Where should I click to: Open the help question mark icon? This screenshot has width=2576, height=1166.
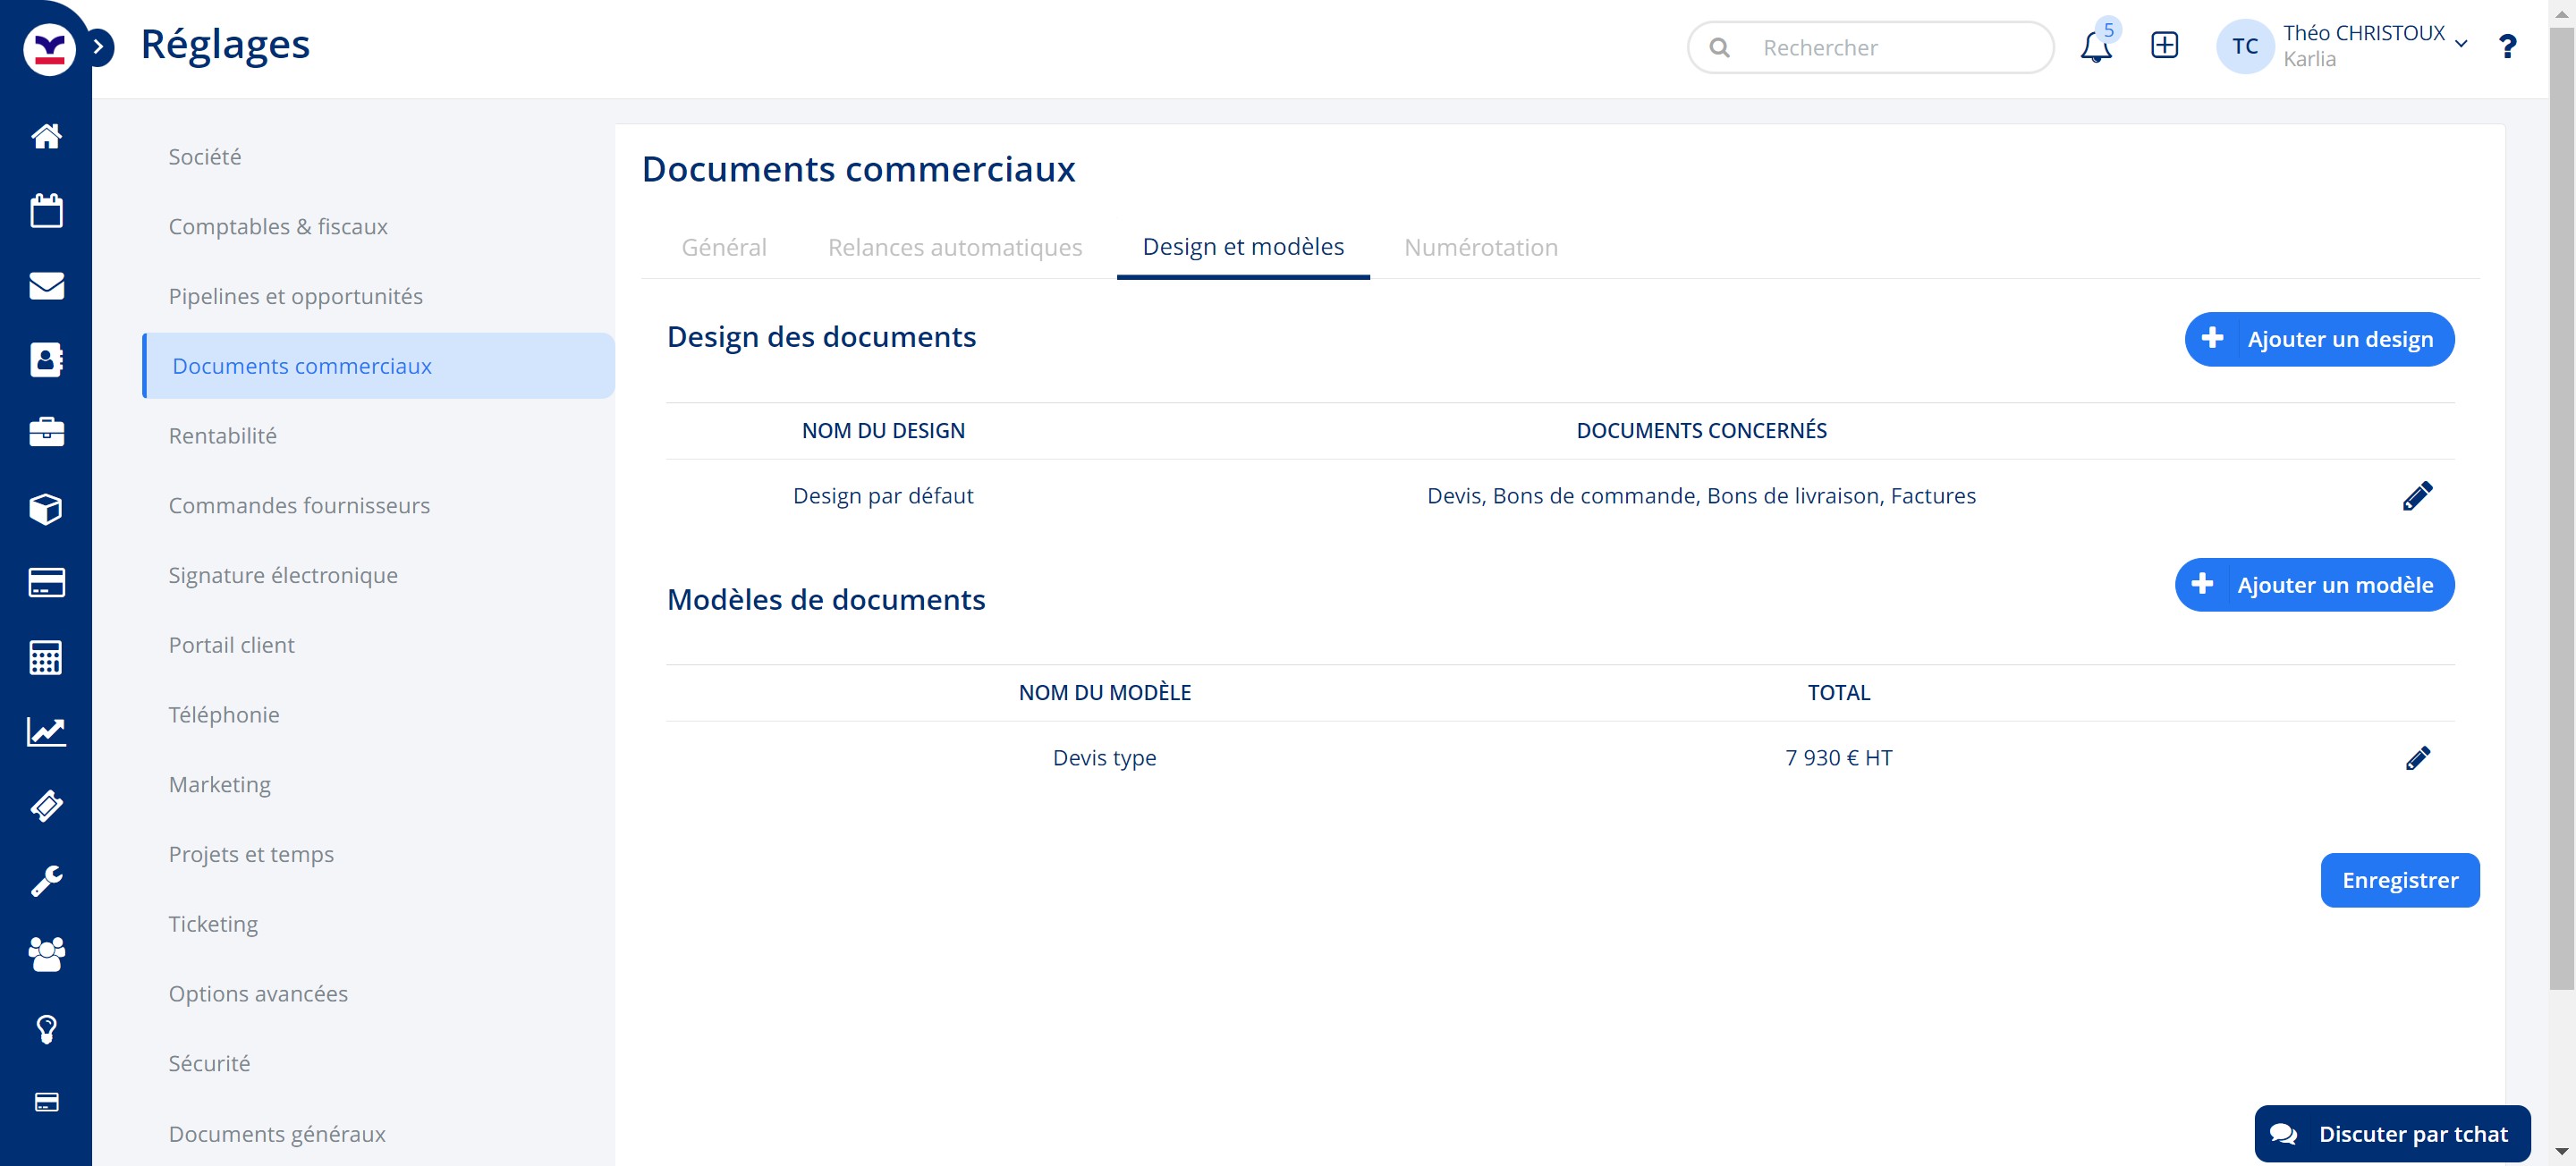point(2507,47)
